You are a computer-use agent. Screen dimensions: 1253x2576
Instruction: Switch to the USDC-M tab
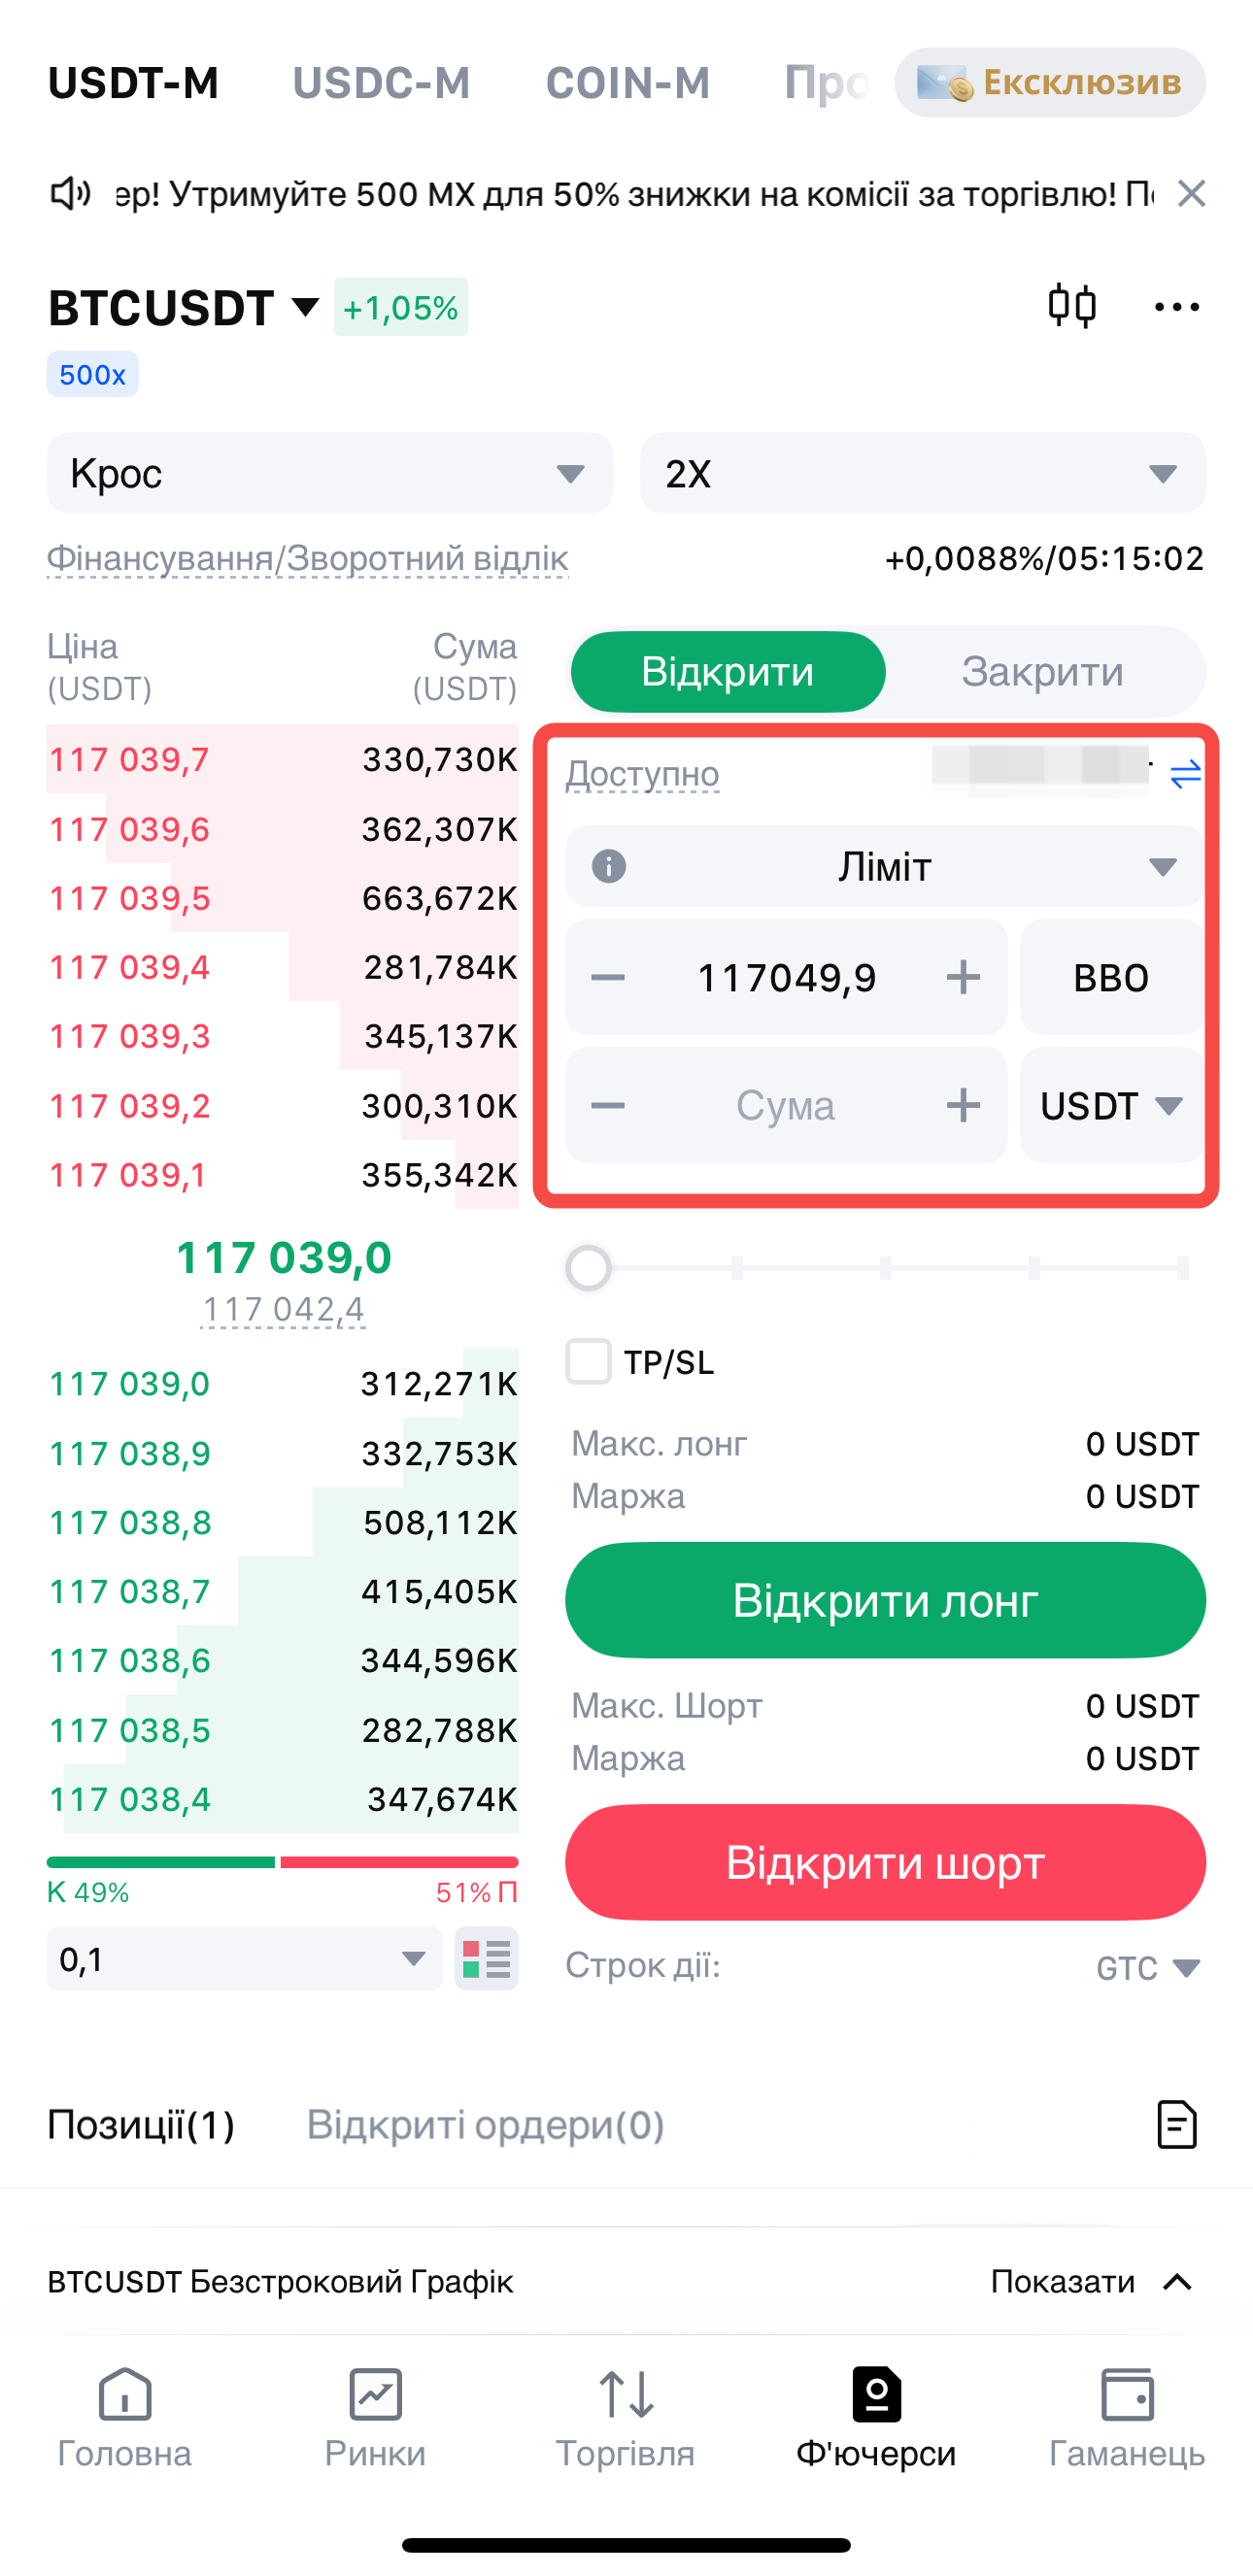tap(381, 83)
